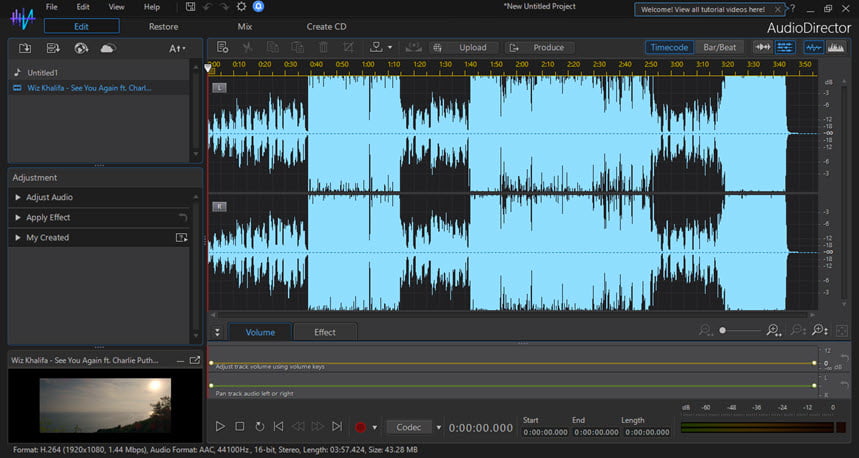Open the Codec dropdown arrow
The height and width of the screenshot is (458, 859).
(439, 427)
